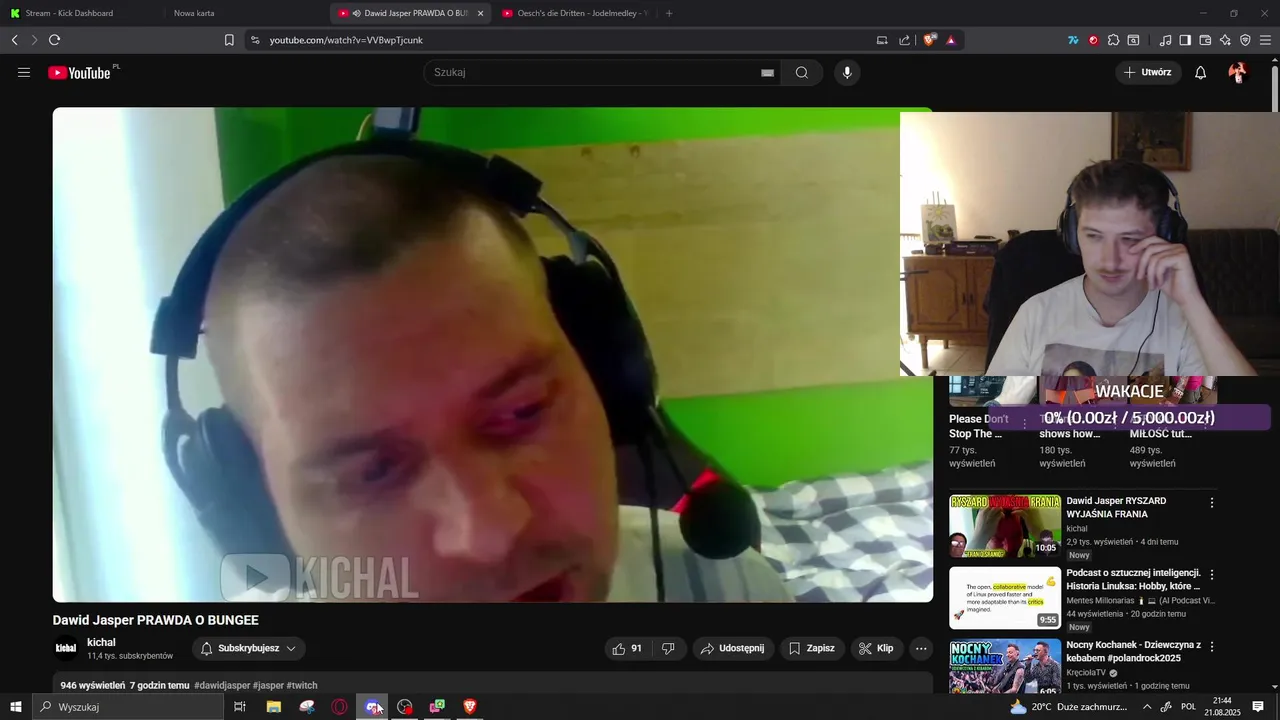The image size is (1280, 720).
Task: Click the Utwórz create button
Action: pos(1148,73)
